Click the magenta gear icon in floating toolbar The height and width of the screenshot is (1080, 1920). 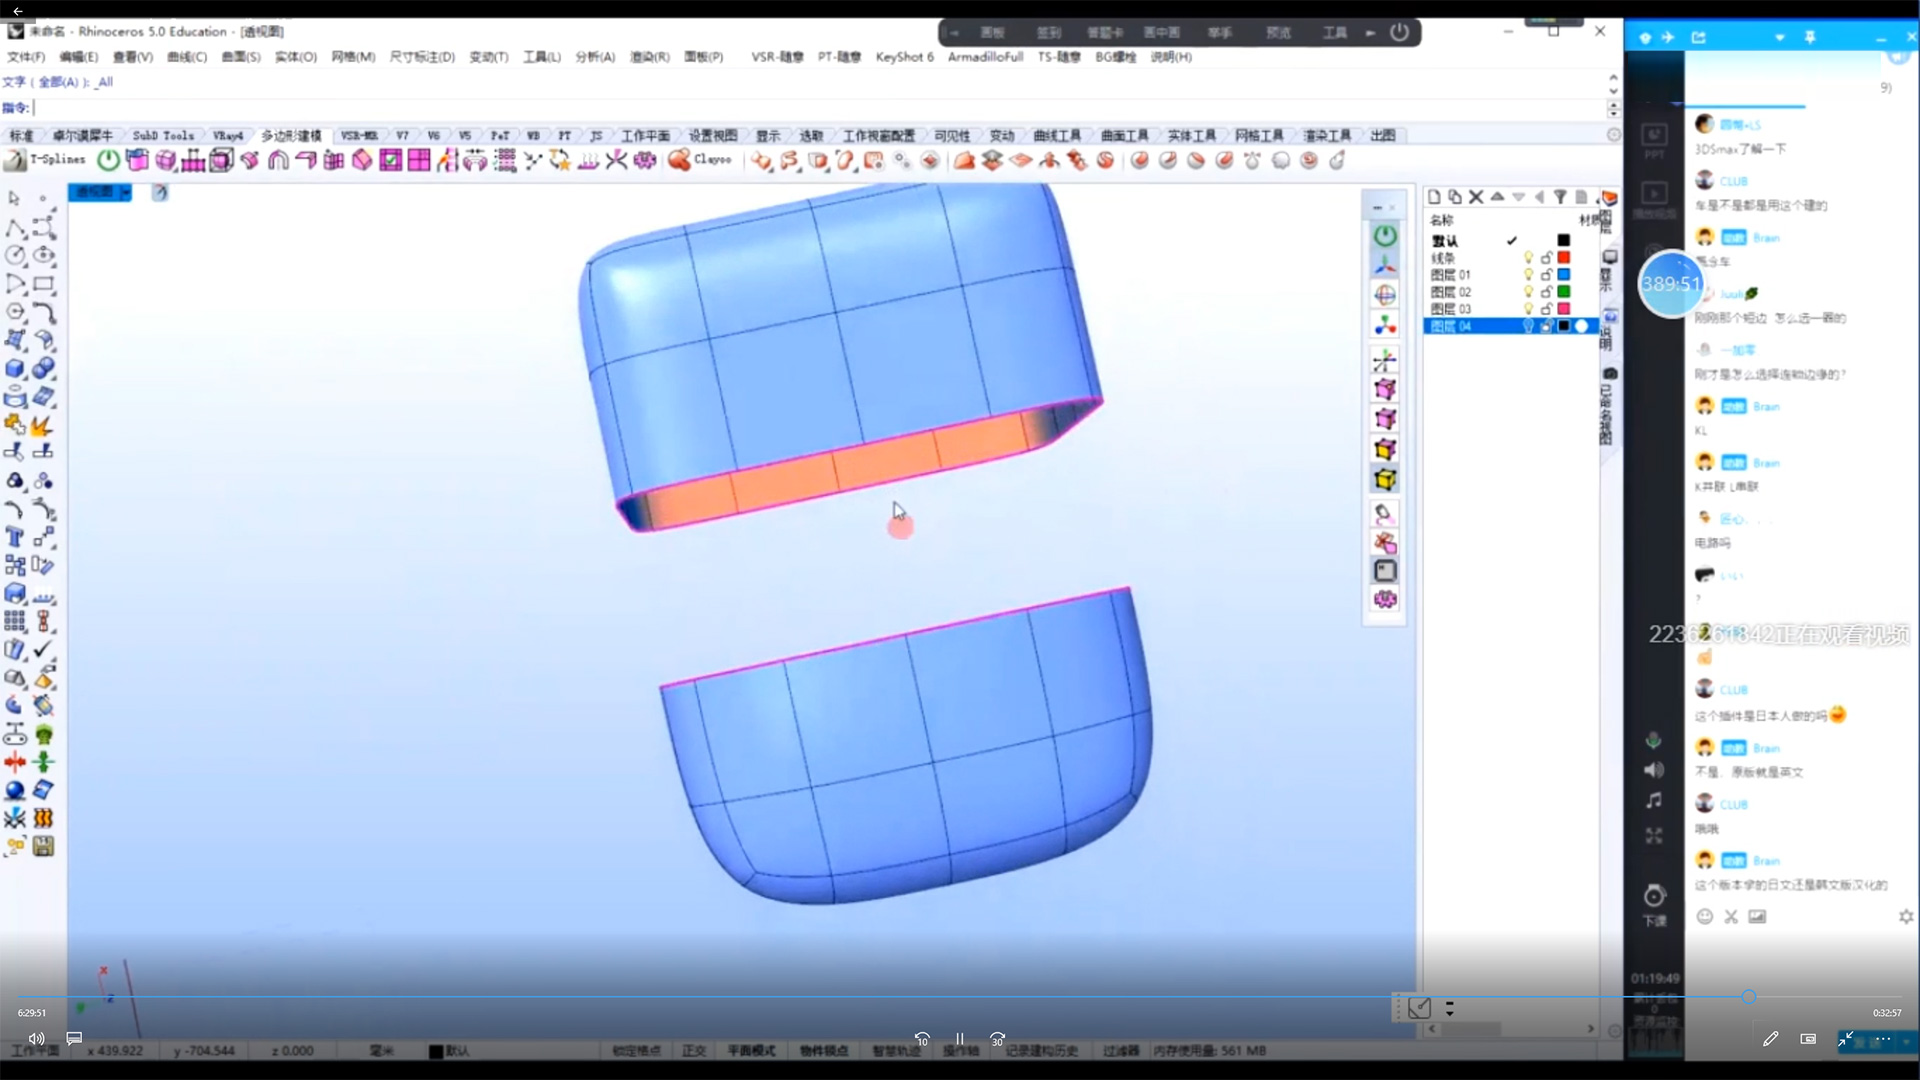click(1385, 599)
